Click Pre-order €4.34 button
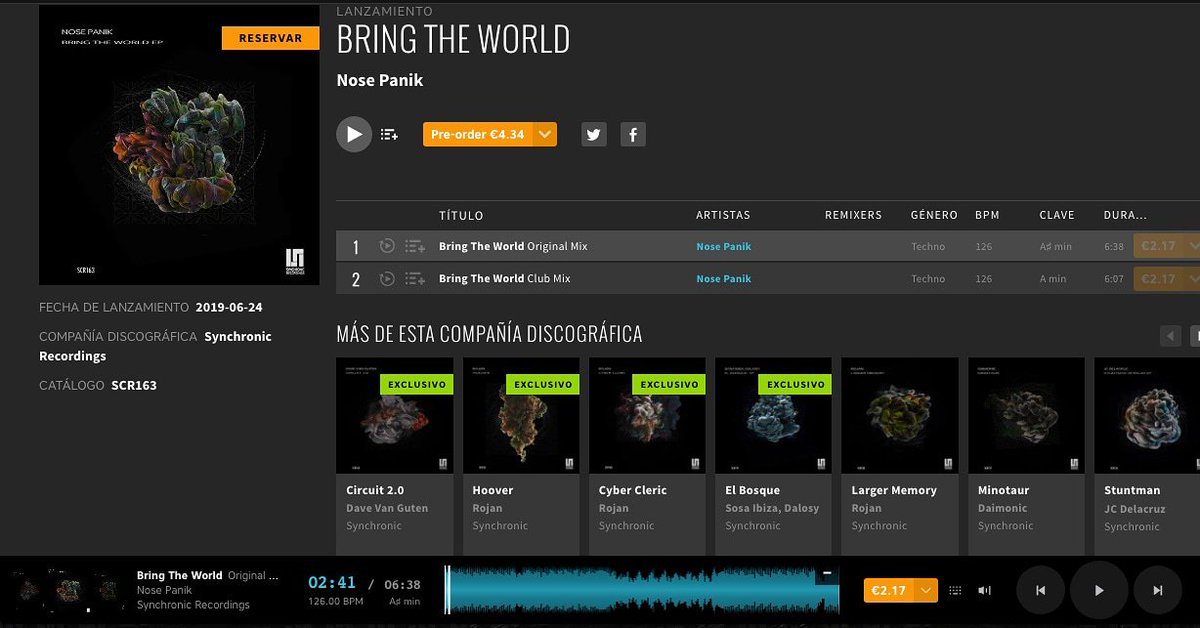The height and width of the screenshot is (628, 1200). 478,134
